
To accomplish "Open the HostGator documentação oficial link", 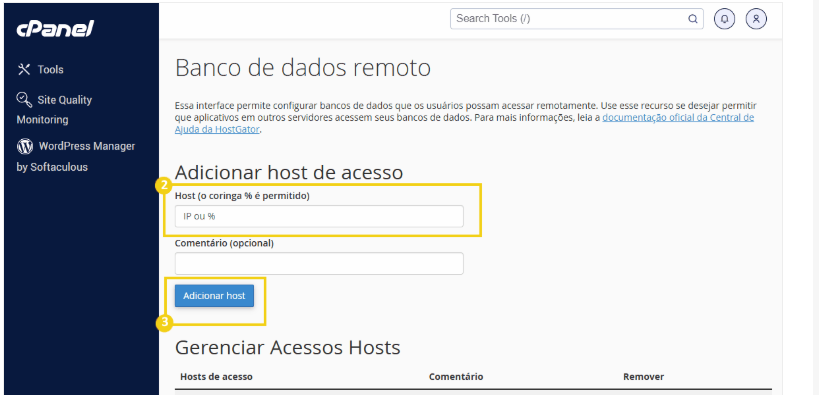I will [x=464, y=123].
